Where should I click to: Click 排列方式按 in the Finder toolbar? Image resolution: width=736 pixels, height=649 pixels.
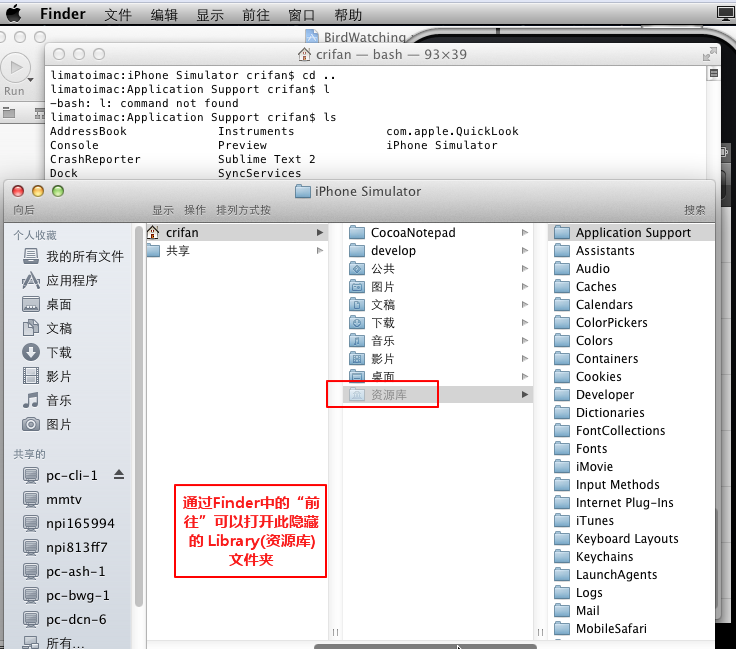coord(243,210)
